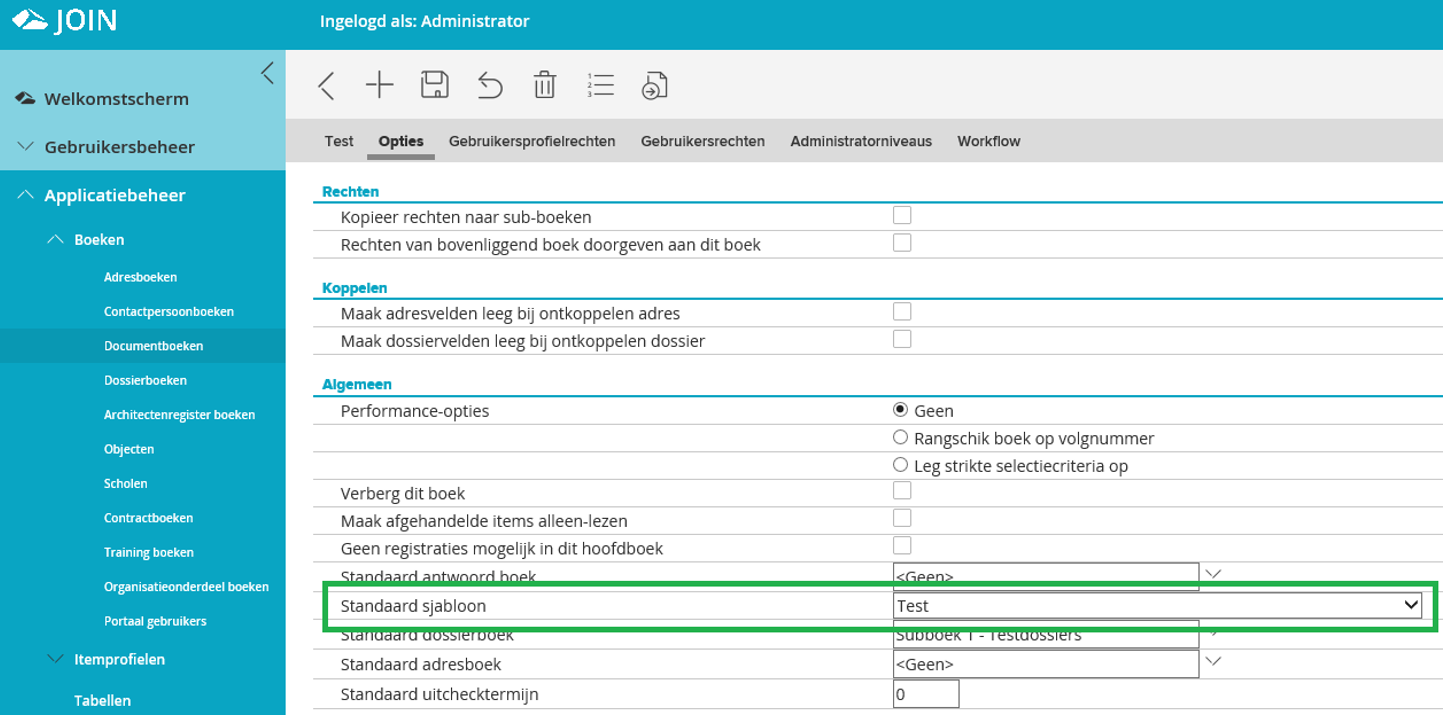Image resolution: width=1446 pixels, height=716 pixels.
Task: Check Verberg dit boek
Action: tap(902, 490)
